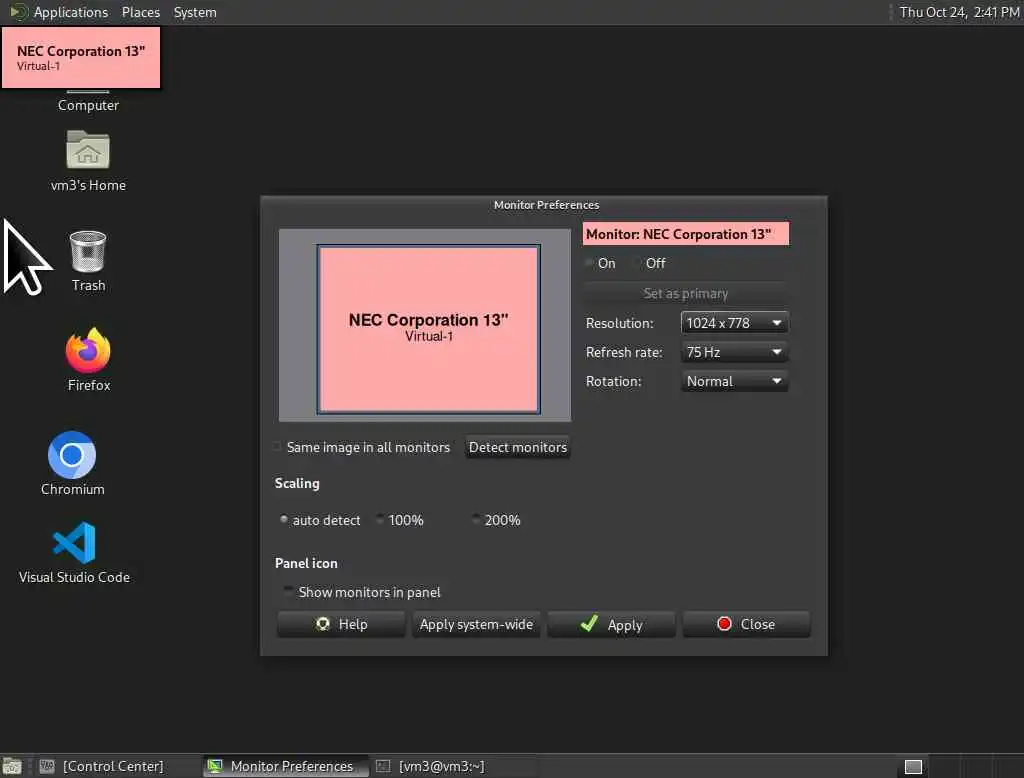Click Detect monitors button

point(518,447)
